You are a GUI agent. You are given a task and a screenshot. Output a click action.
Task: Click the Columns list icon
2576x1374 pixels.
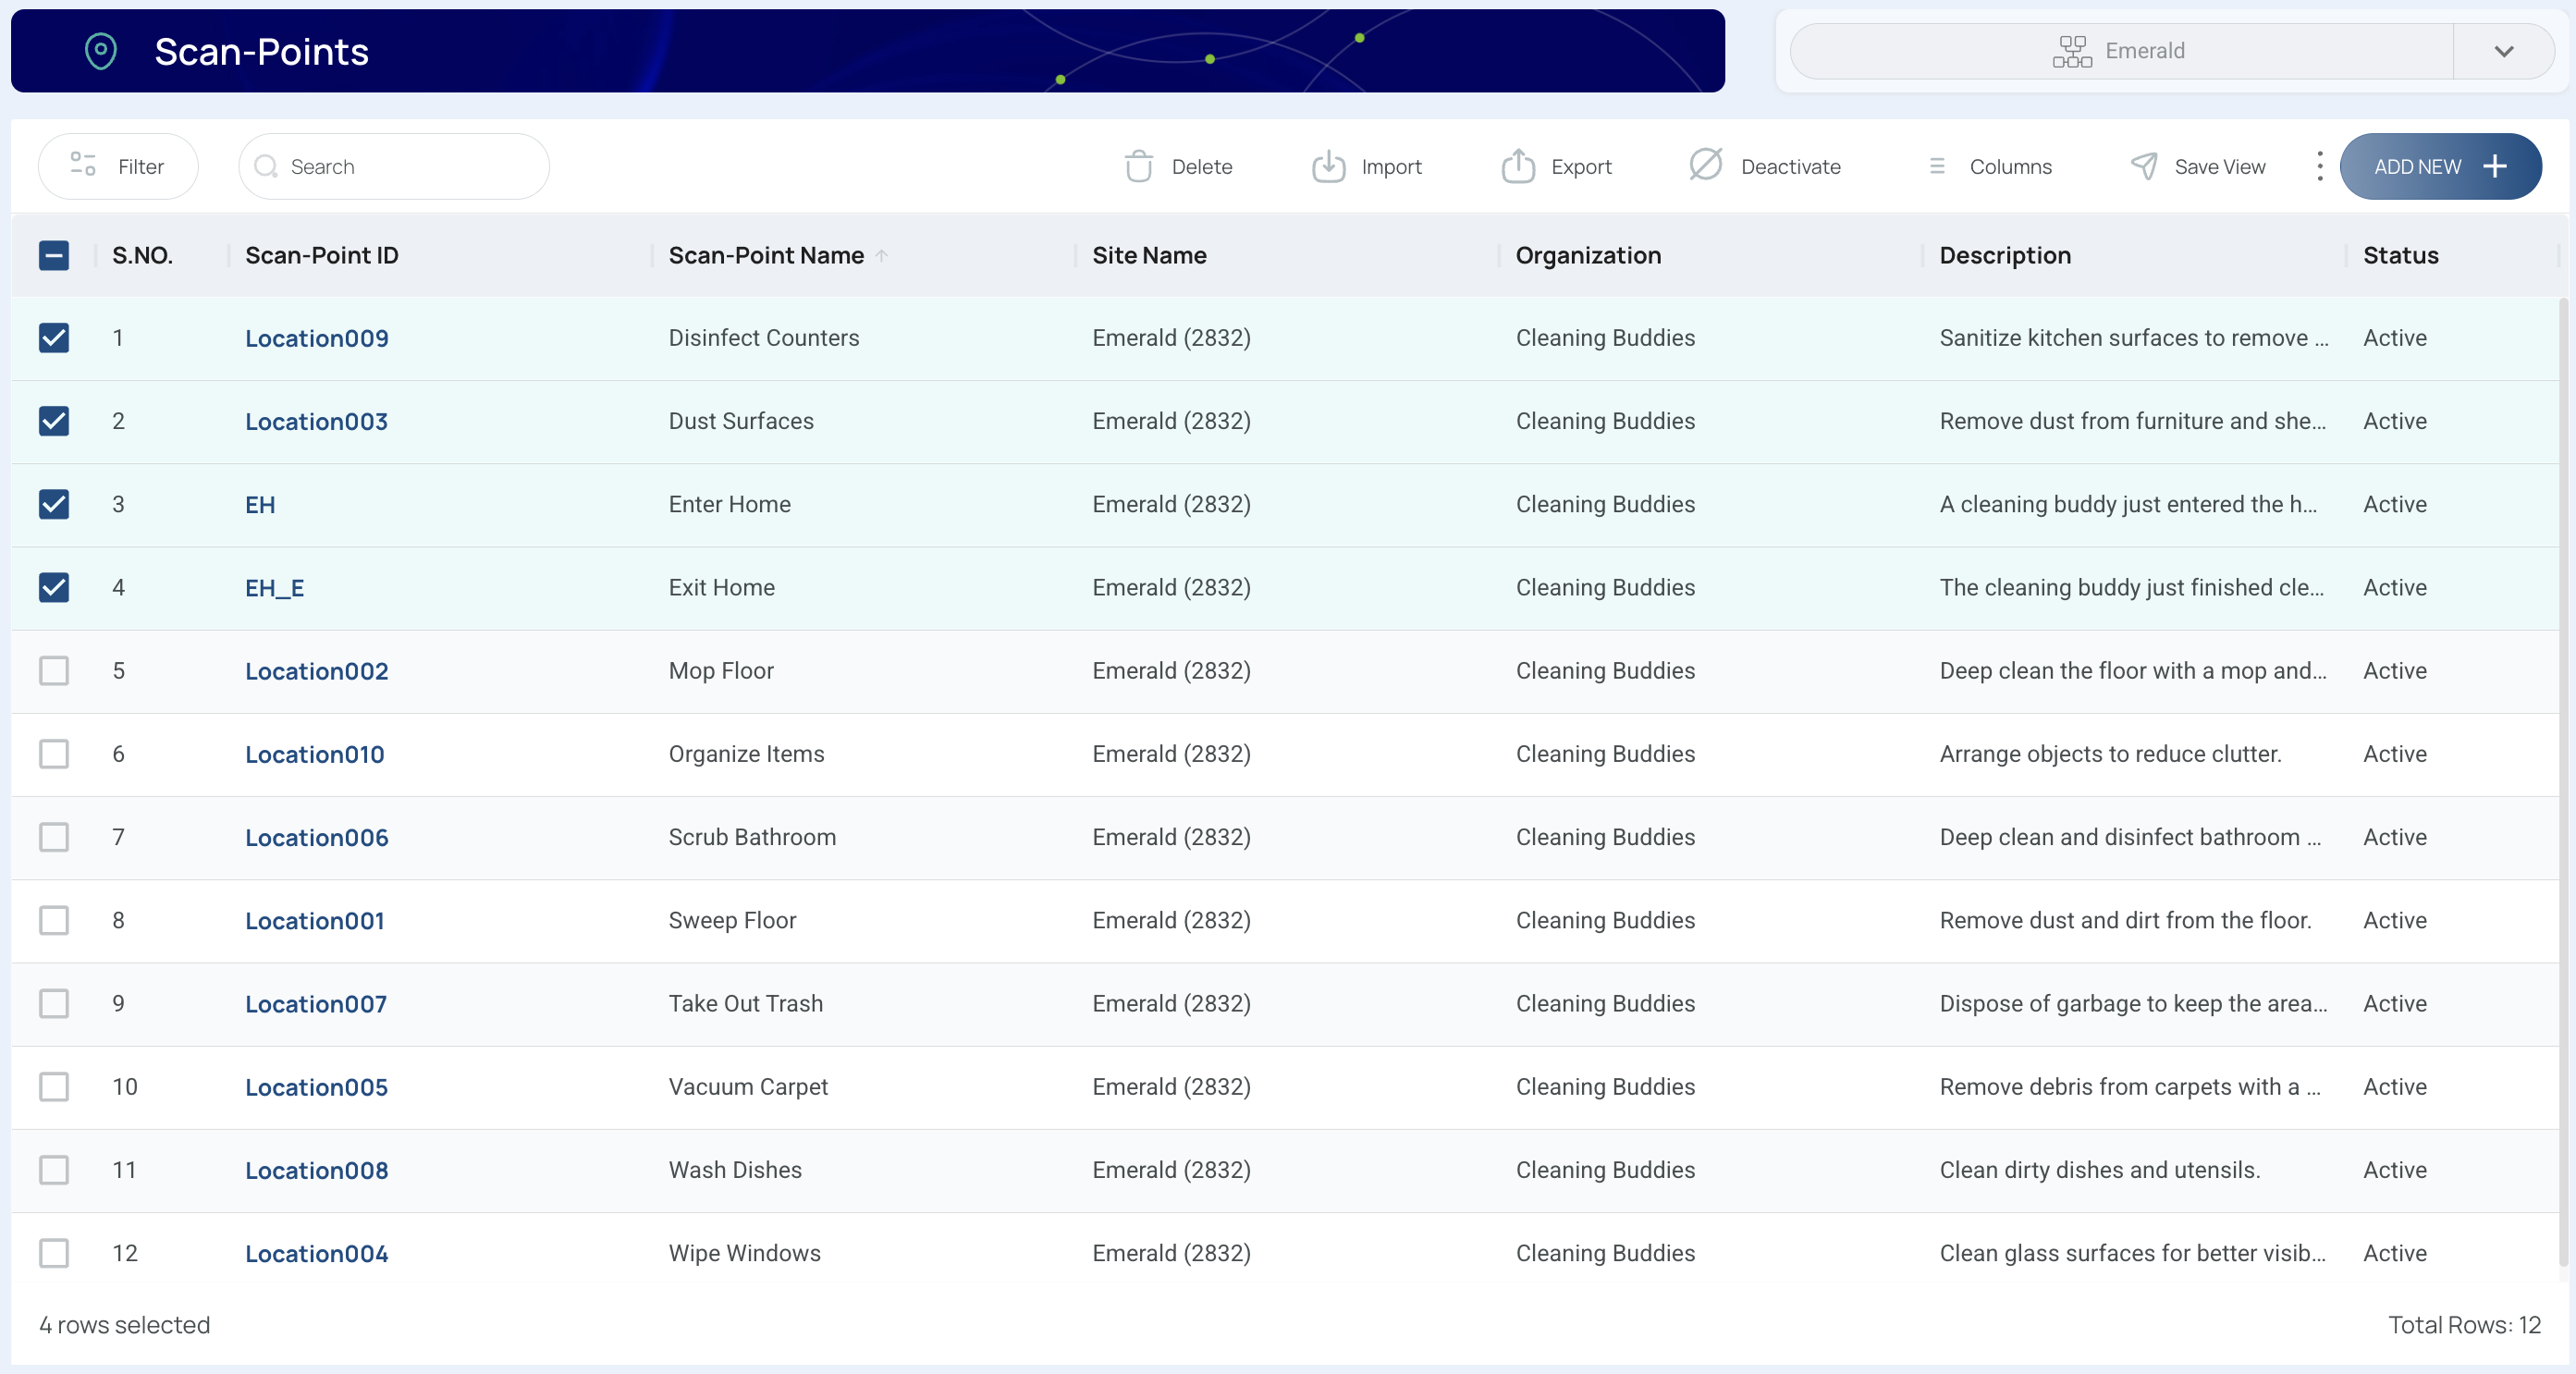click(x=1937, y=166)
